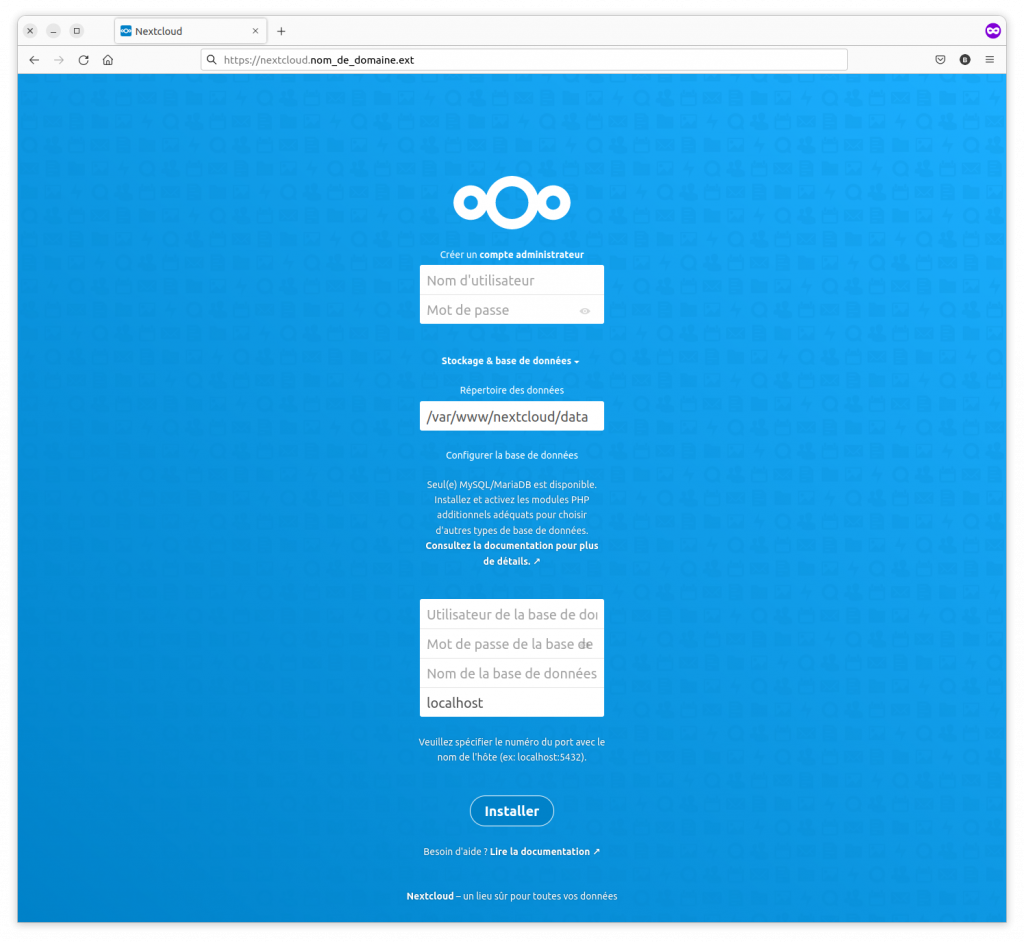The image size is (1024, 942).
Task: Focus Nom de la base de données field
Action: (x=512, y=674)
